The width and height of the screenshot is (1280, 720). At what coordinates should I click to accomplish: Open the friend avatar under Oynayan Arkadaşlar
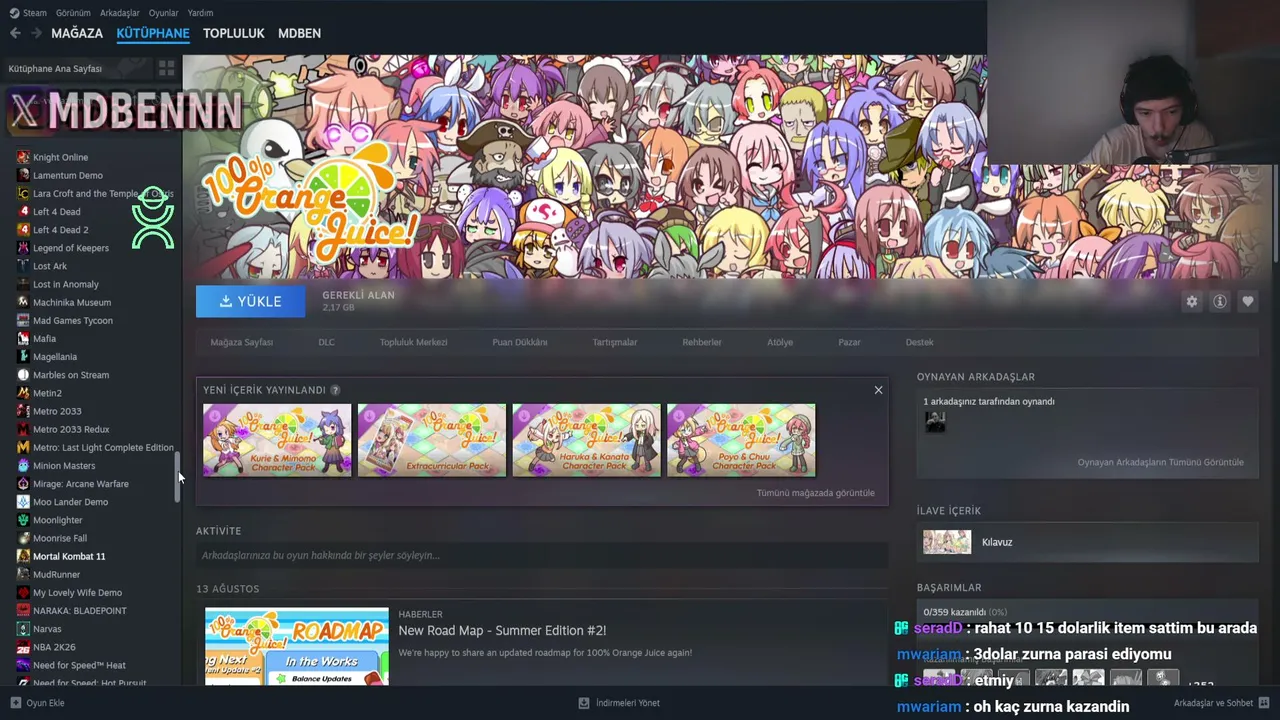[x=935, y=422]
